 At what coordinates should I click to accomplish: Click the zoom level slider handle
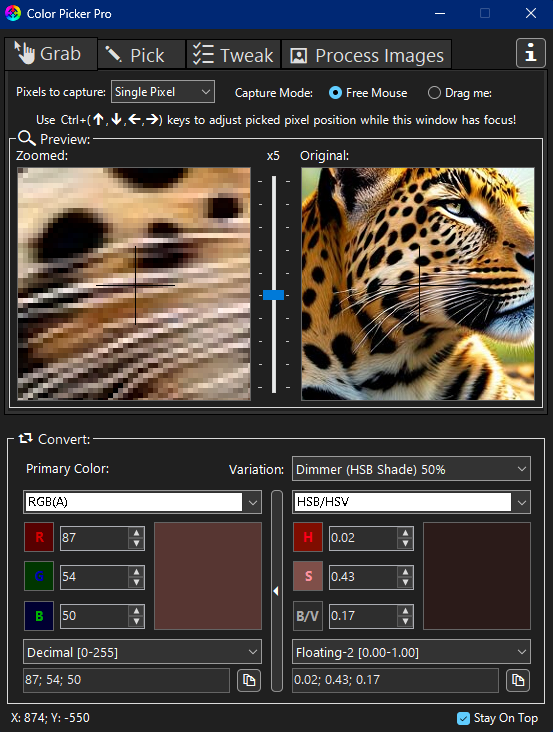[273, 295]
